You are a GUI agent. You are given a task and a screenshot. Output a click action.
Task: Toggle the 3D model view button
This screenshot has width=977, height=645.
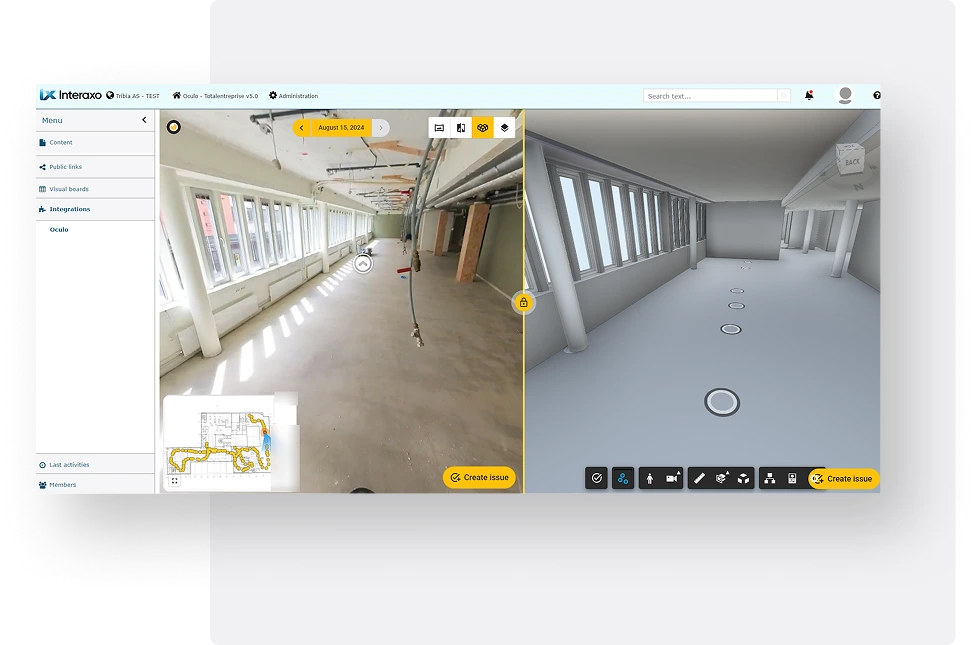[483, 128]
